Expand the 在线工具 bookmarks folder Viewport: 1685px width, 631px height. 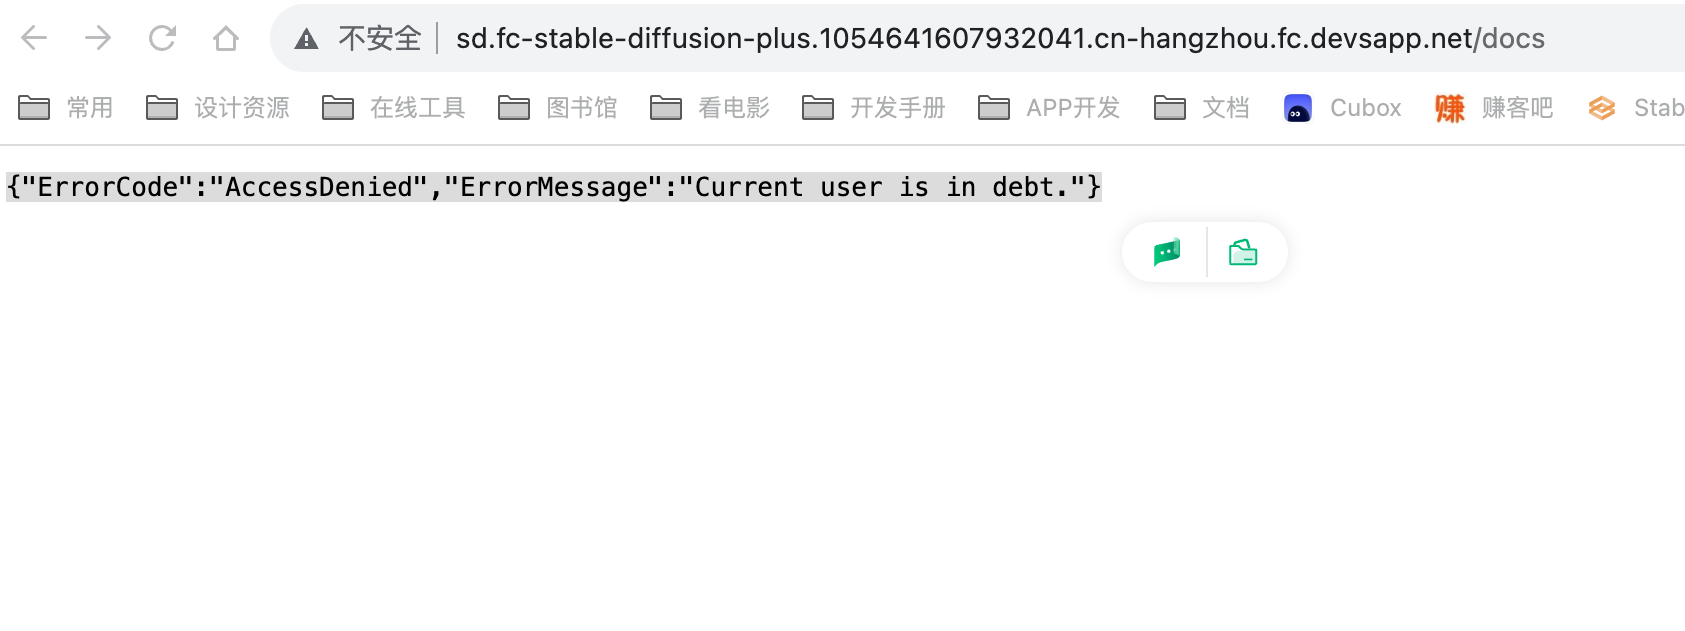pos(394,108)
